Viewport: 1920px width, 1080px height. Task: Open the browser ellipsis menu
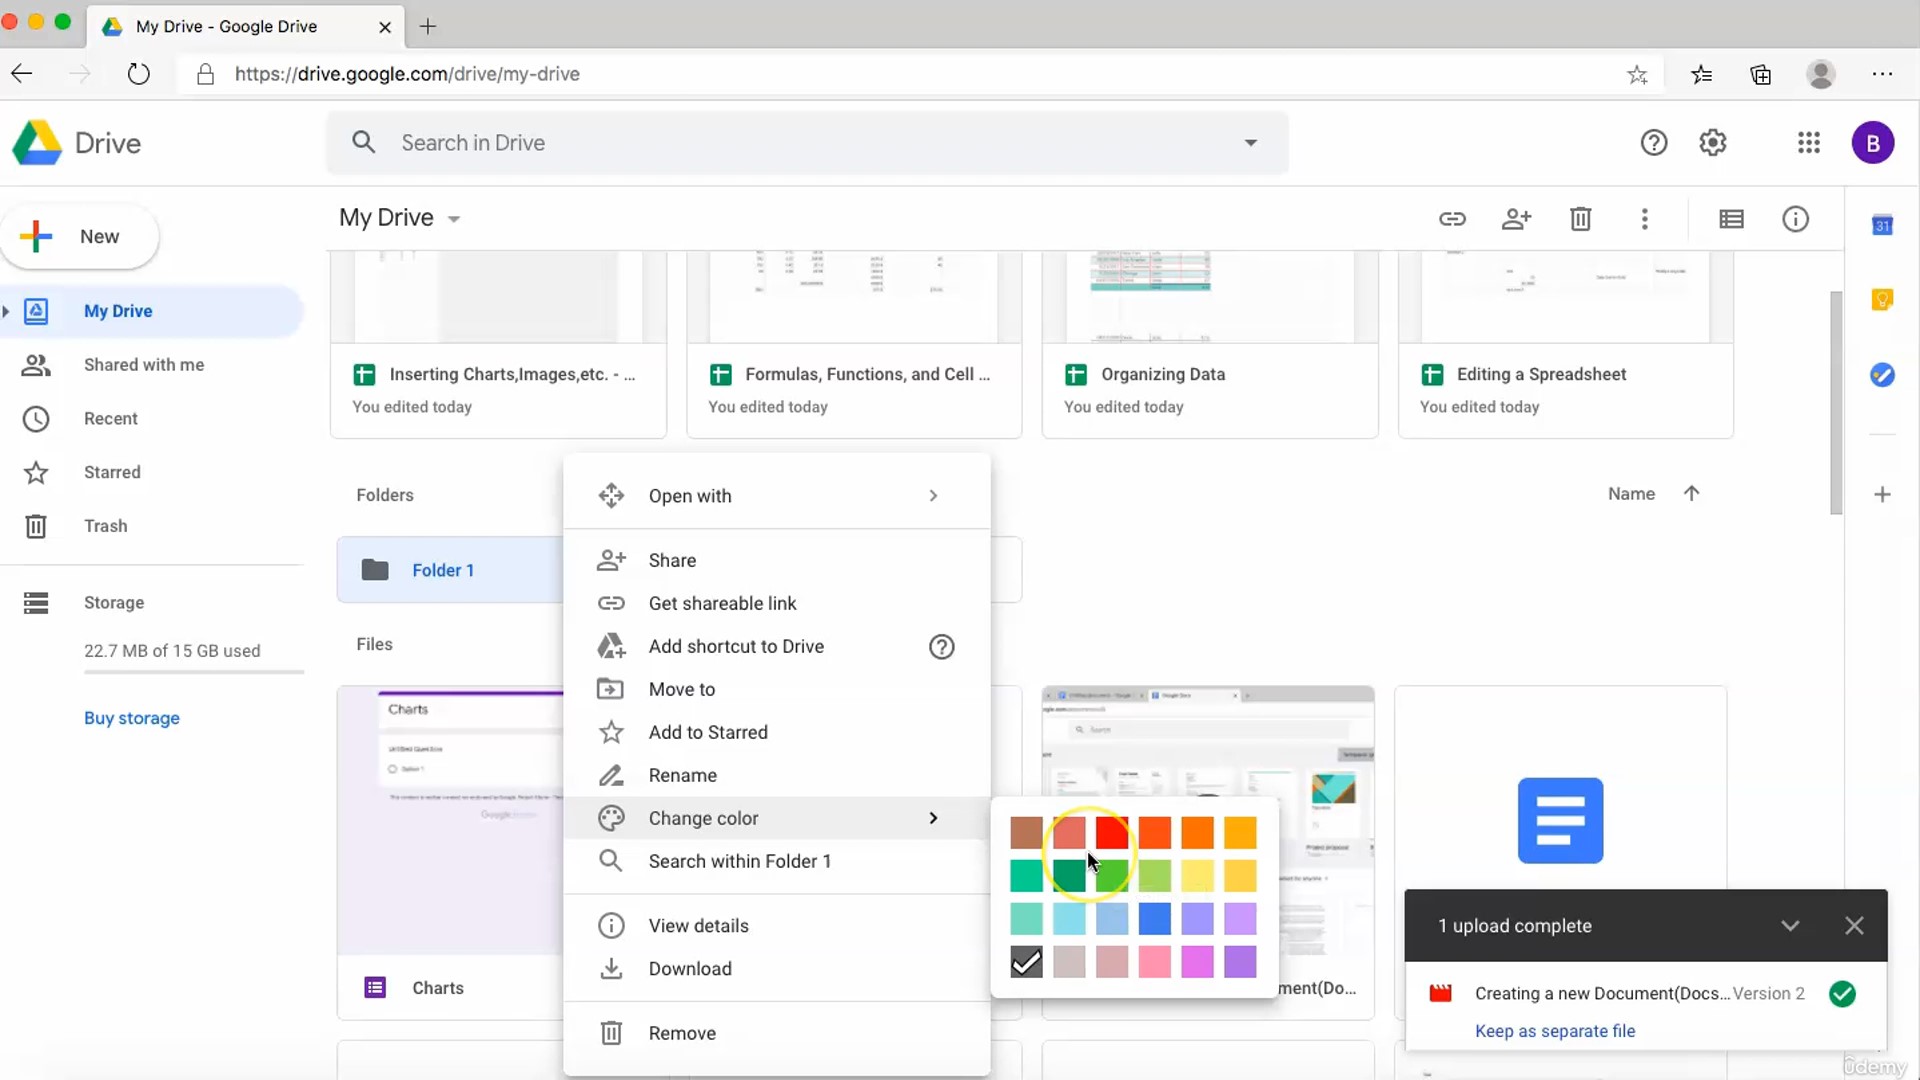click(1882, 74)
